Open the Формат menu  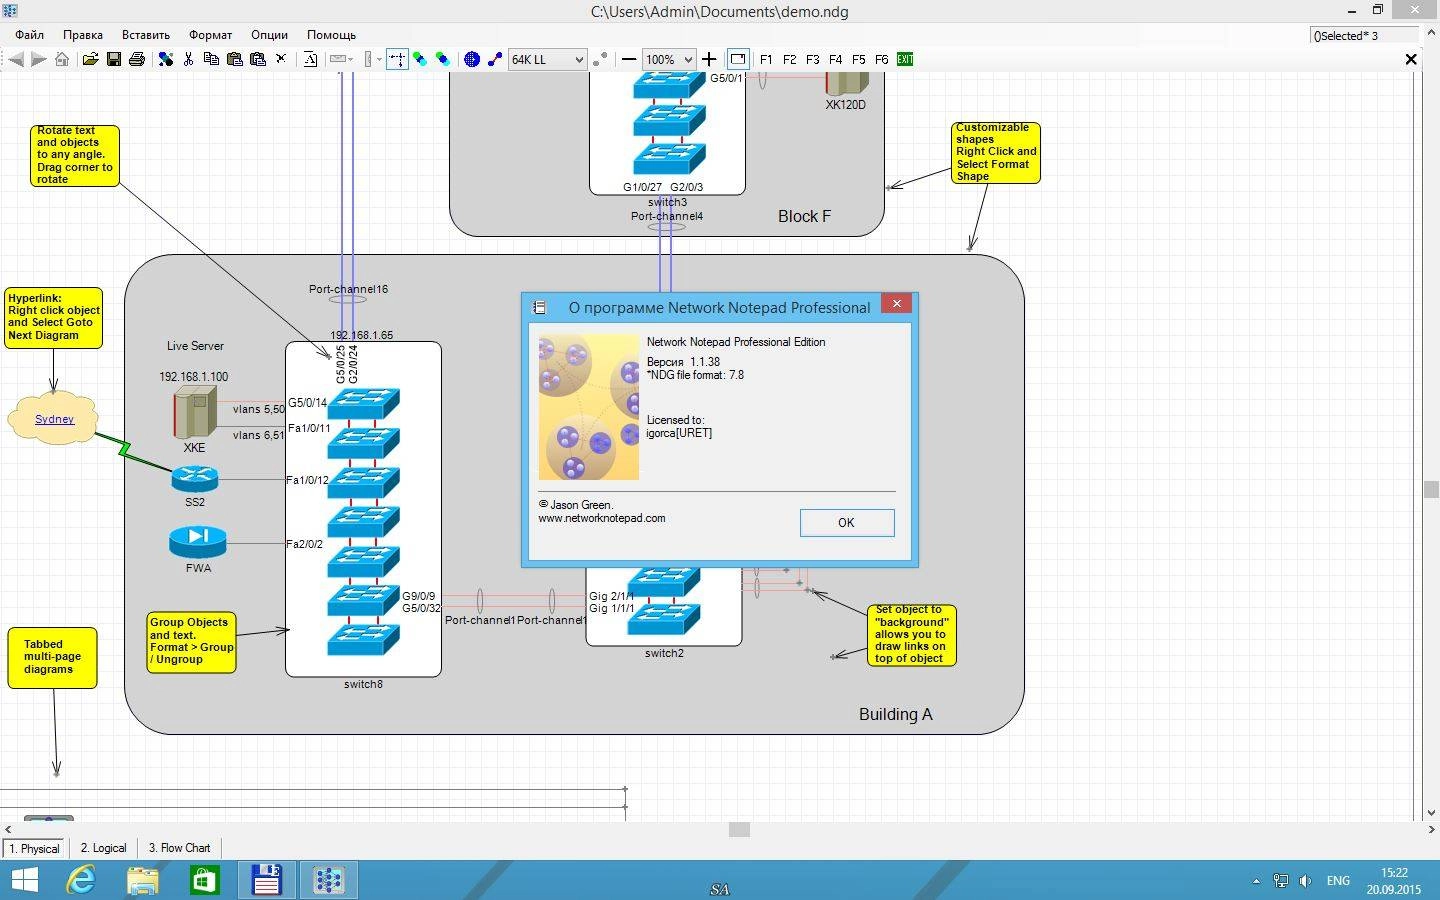(210, 35)
